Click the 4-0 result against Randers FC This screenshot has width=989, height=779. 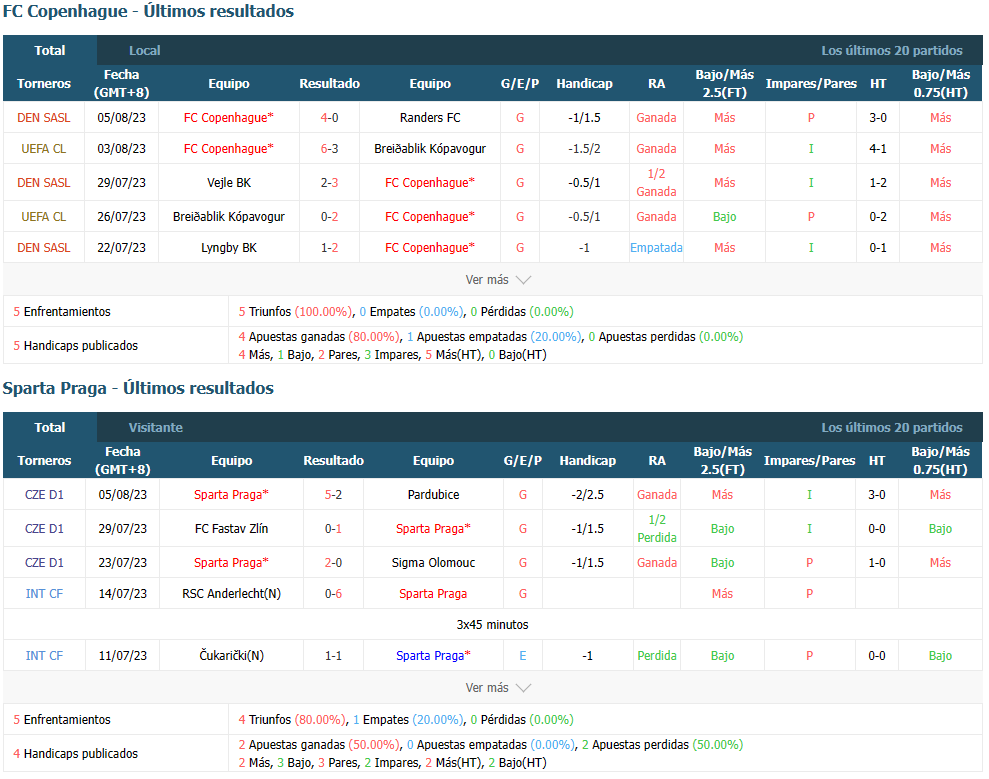coord(329,118)
